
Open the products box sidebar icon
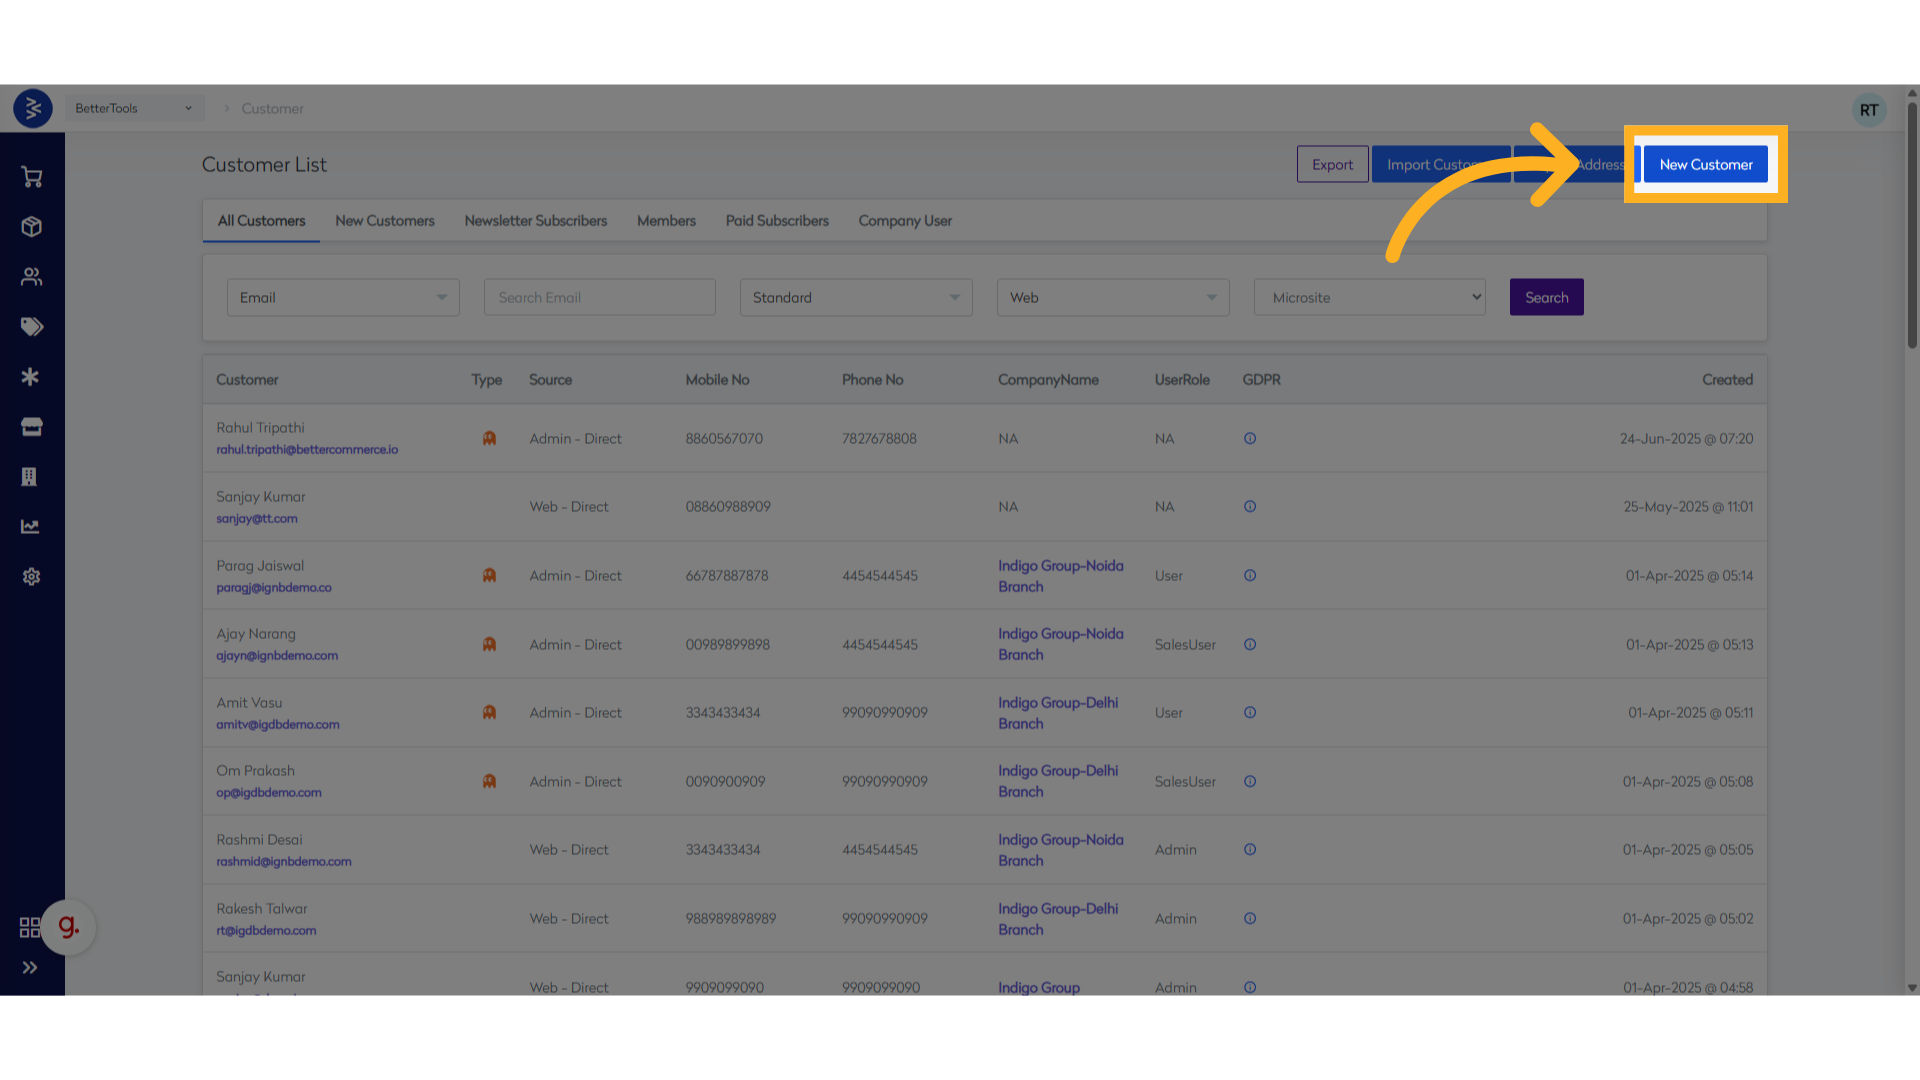[31, 227]
